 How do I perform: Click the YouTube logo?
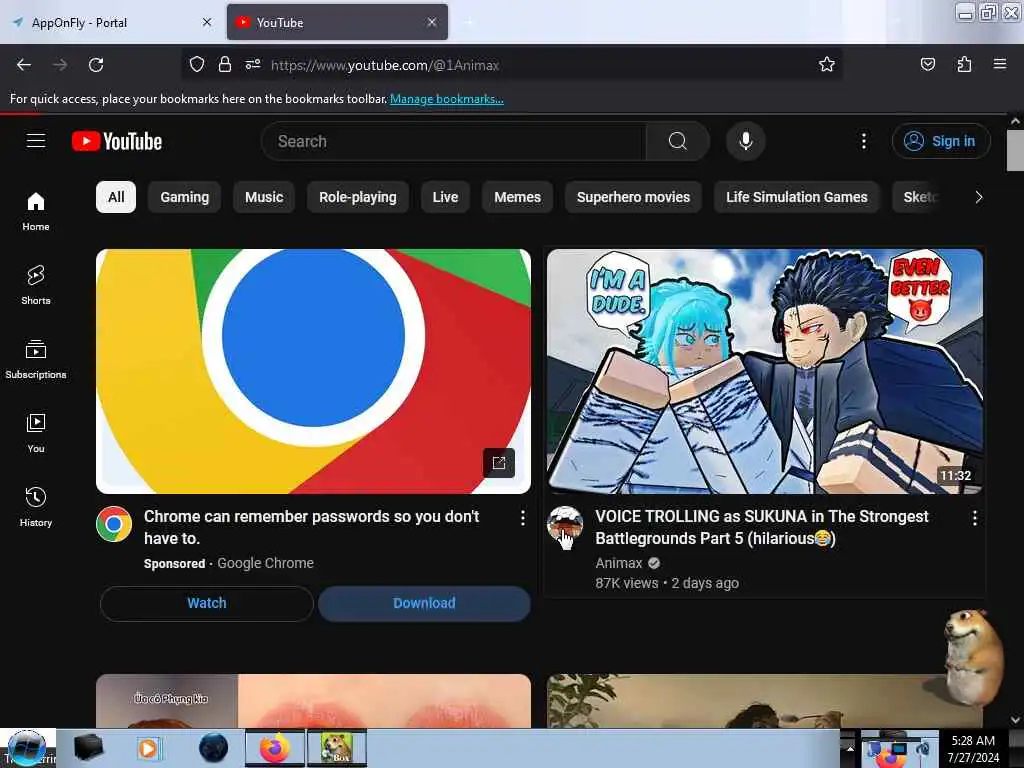pyautogui.click(x=117, y=141)
